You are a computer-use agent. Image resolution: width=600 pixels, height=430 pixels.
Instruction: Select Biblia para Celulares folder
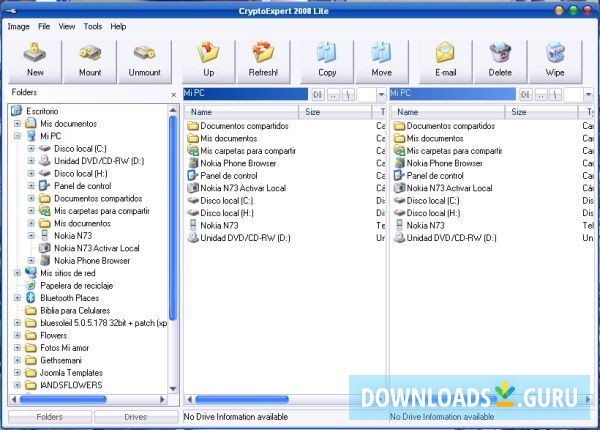[75, 310]
